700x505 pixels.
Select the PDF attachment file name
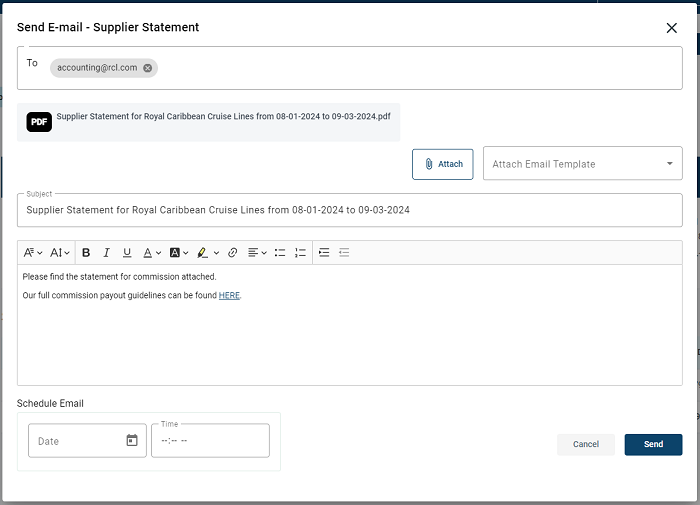[223, 117]
